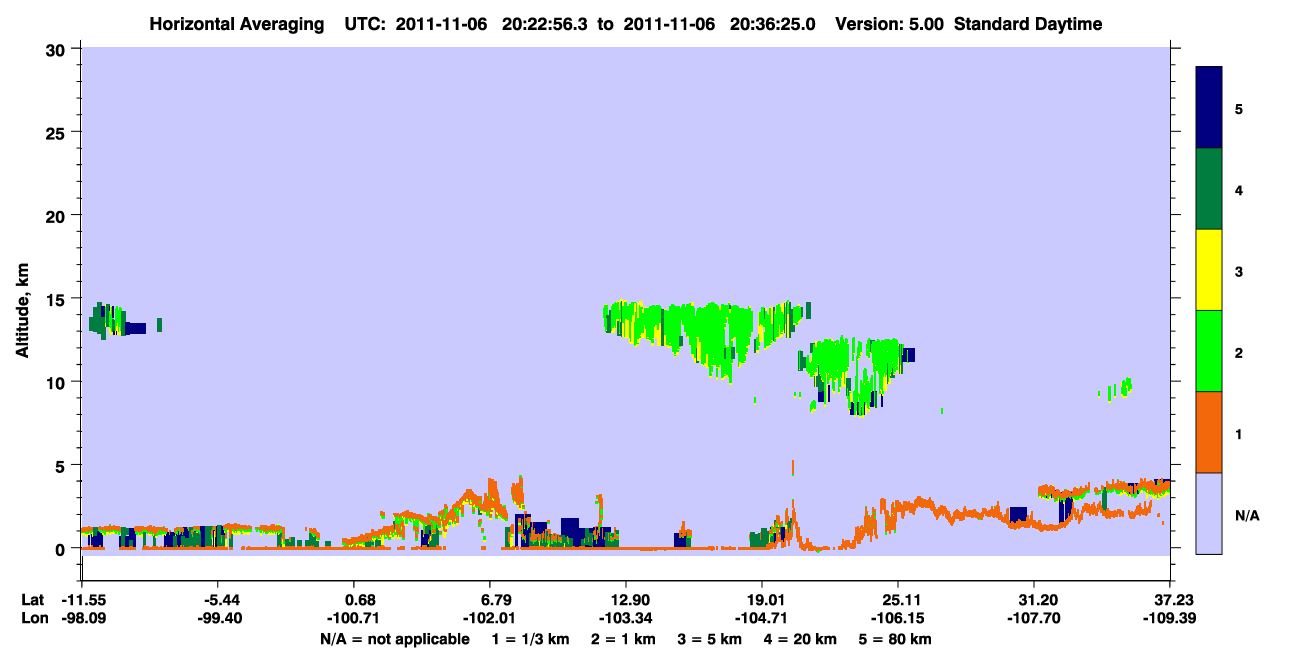
Task: Click the y-axis tick label '30'
Action: [58, 49]
